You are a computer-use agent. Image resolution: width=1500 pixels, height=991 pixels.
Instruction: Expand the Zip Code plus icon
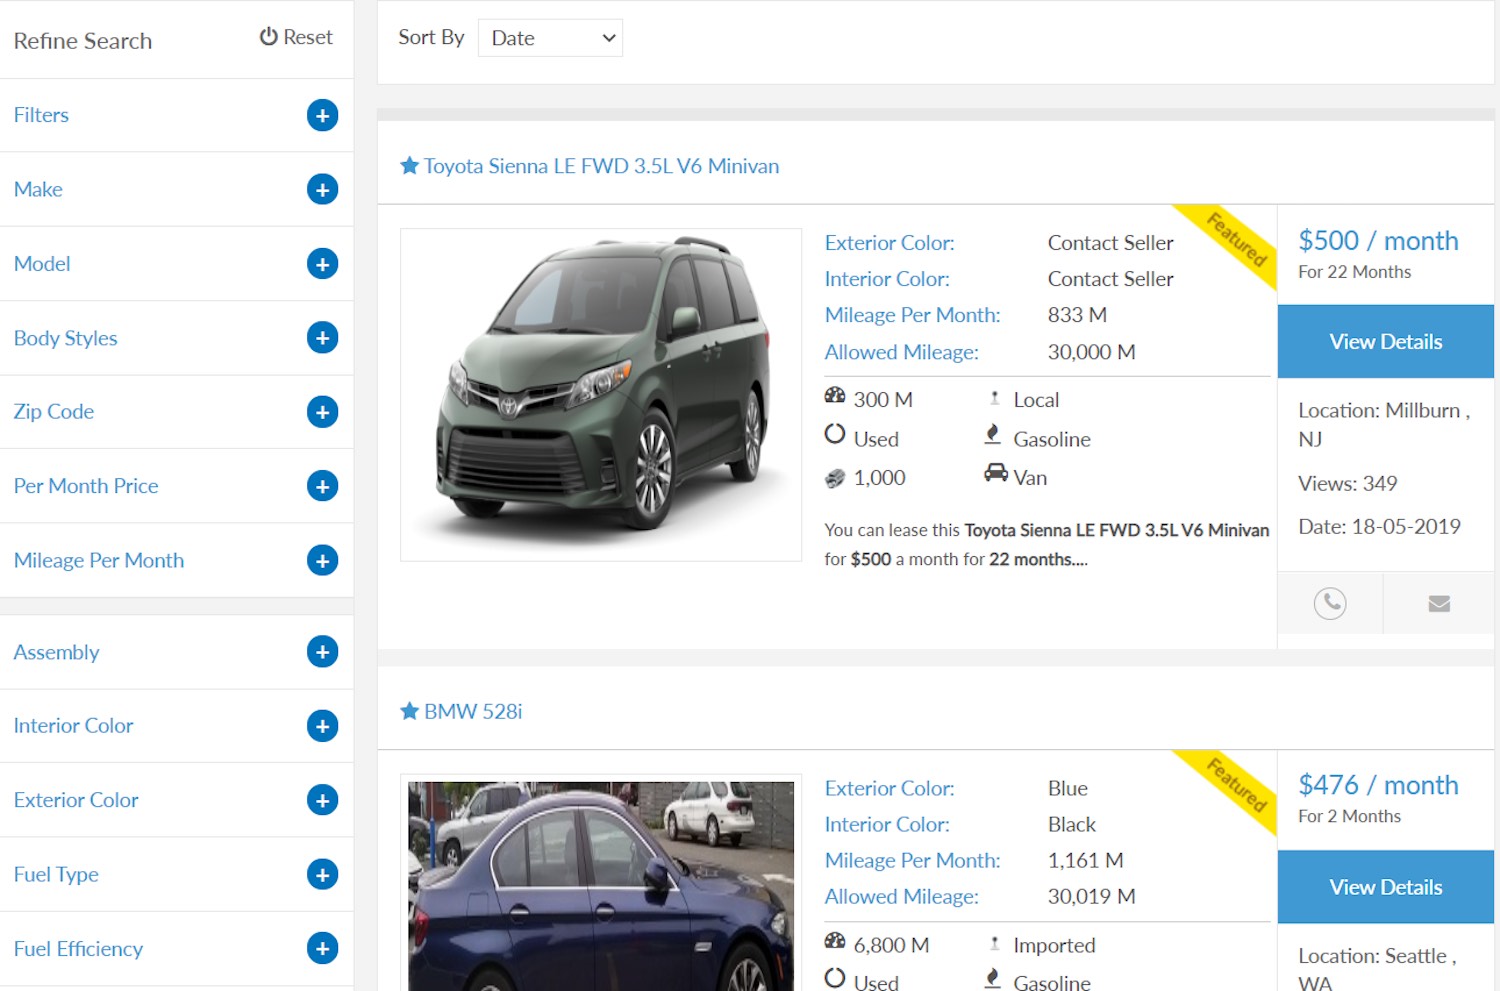coord(322,412)
